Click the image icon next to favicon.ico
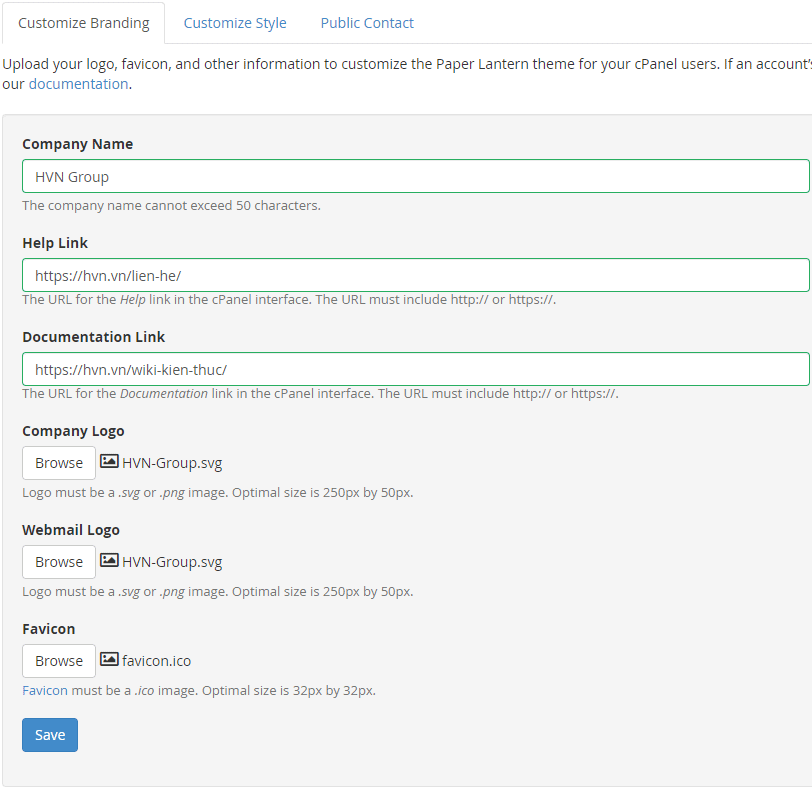Image resolution: width=812 pixels, height=790 pixels. (109, 660)
